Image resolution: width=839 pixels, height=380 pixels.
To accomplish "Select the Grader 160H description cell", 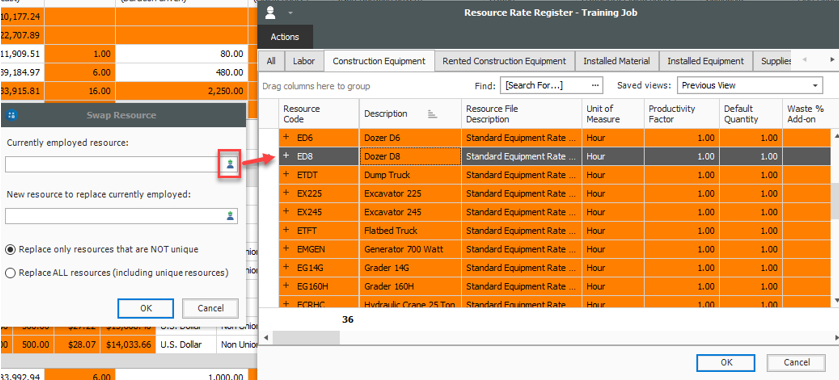I will point(410,286).
